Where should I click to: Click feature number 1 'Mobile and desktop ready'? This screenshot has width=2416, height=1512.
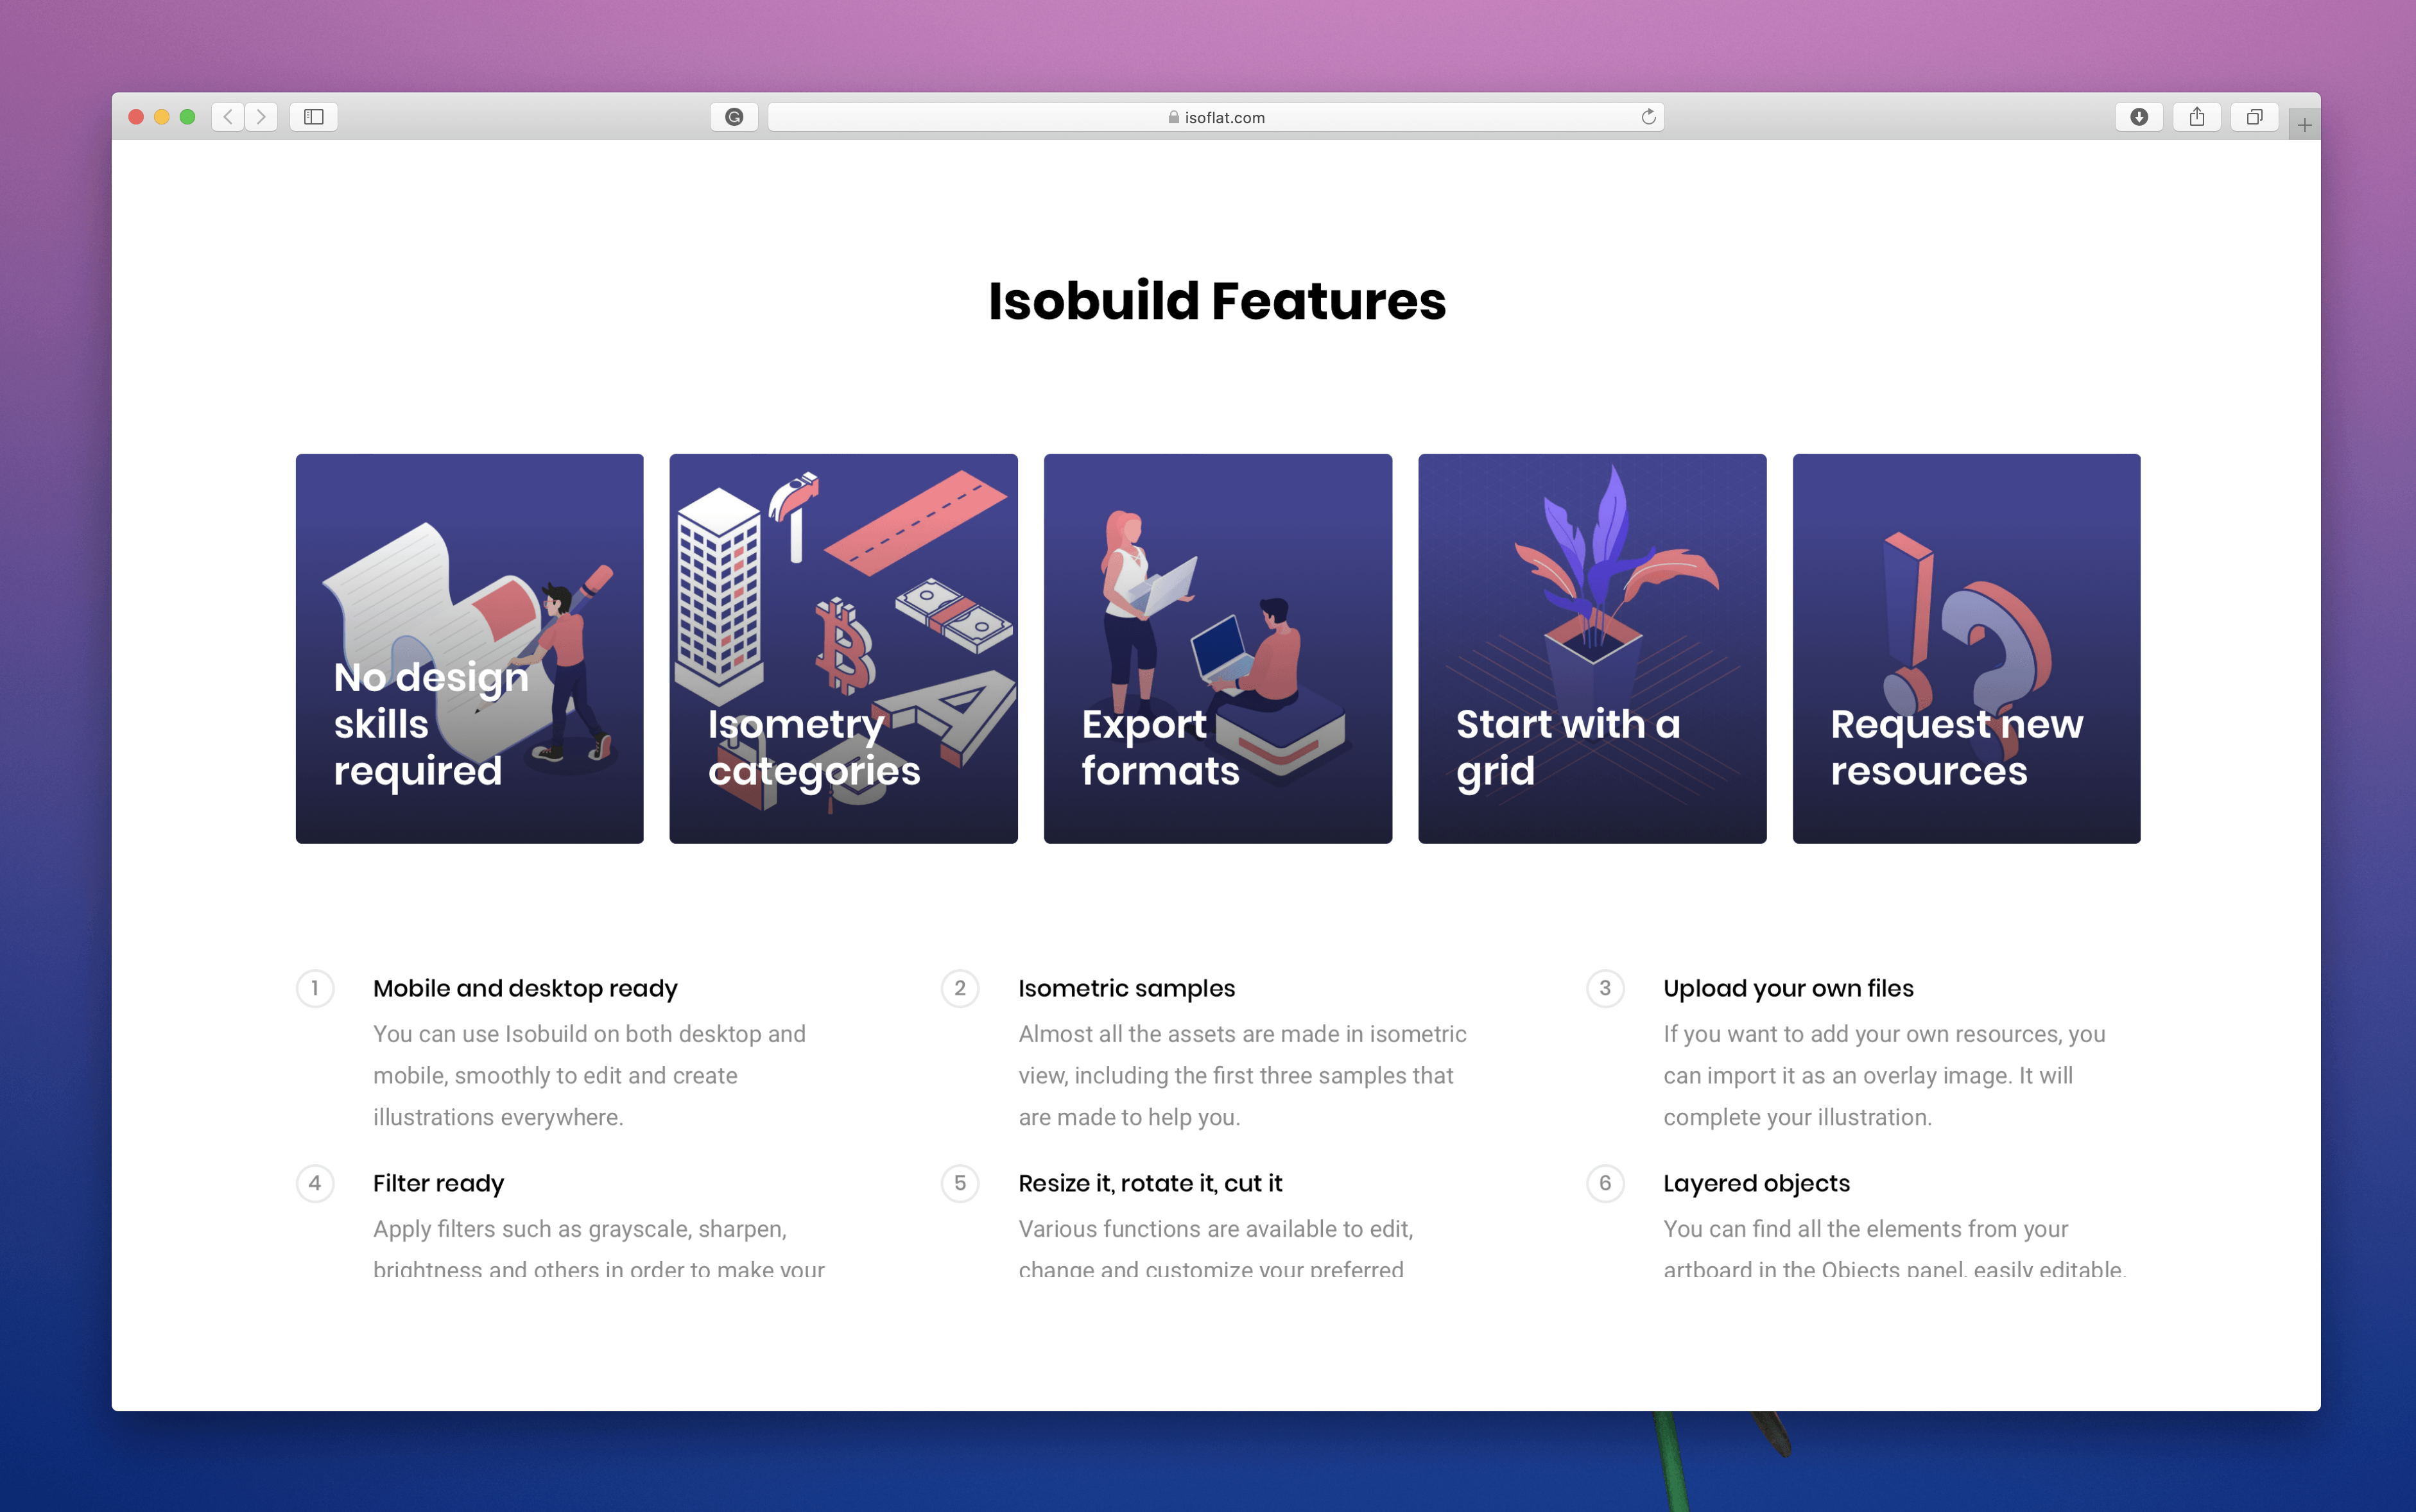[524, 988]
